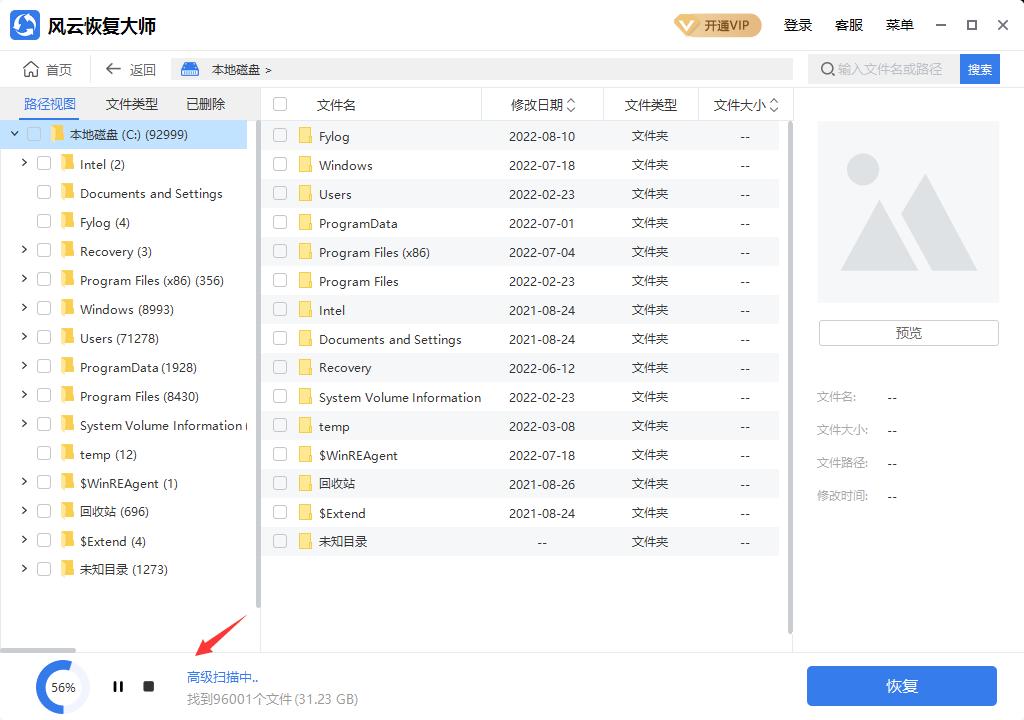Click the 恢复 recover button

pyautogui.click(x=900, y=686)
